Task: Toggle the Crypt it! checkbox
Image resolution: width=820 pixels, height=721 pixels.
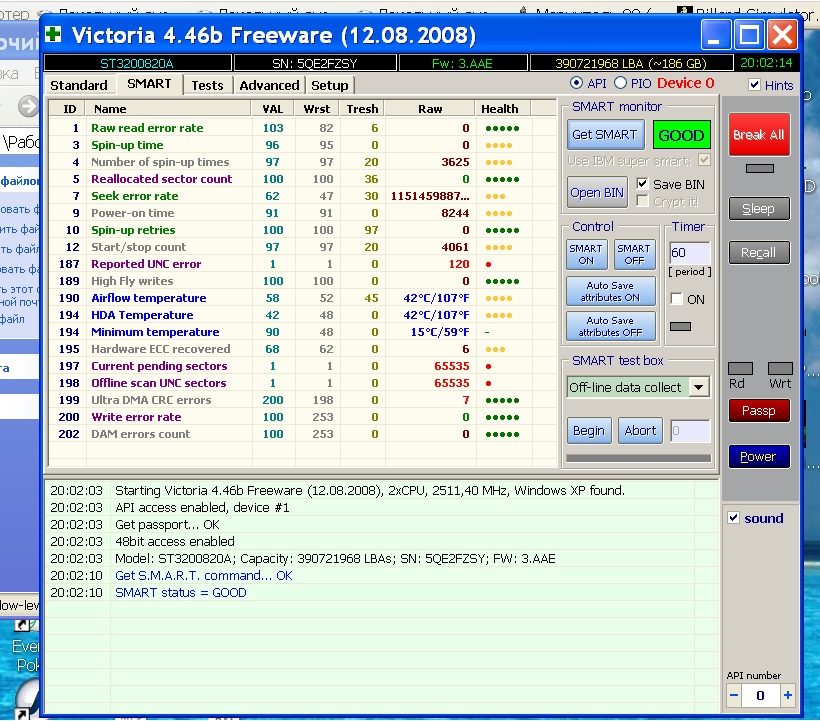Action: point(643,201)
